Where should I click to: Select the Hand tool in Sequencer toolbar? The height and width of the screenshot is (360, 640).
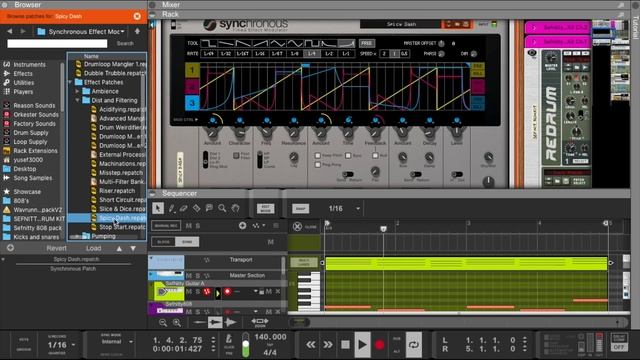(x=236, y=208)
